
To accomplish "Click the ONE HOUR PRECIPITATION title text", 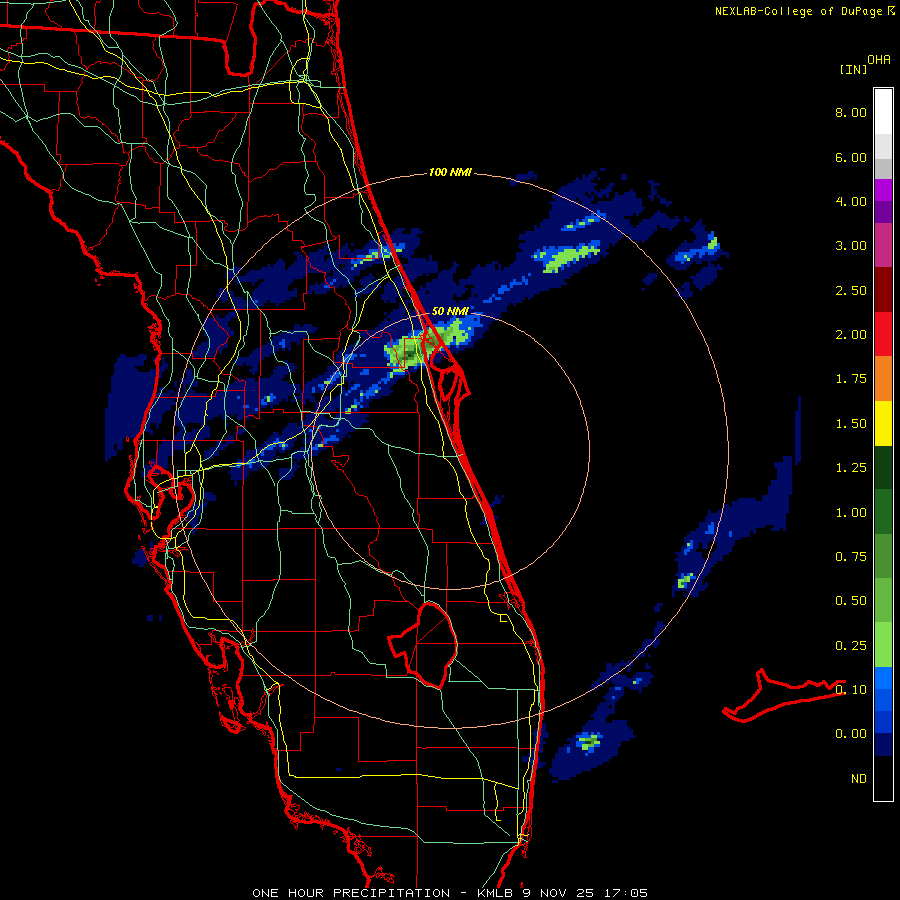I will click(351, 893).
